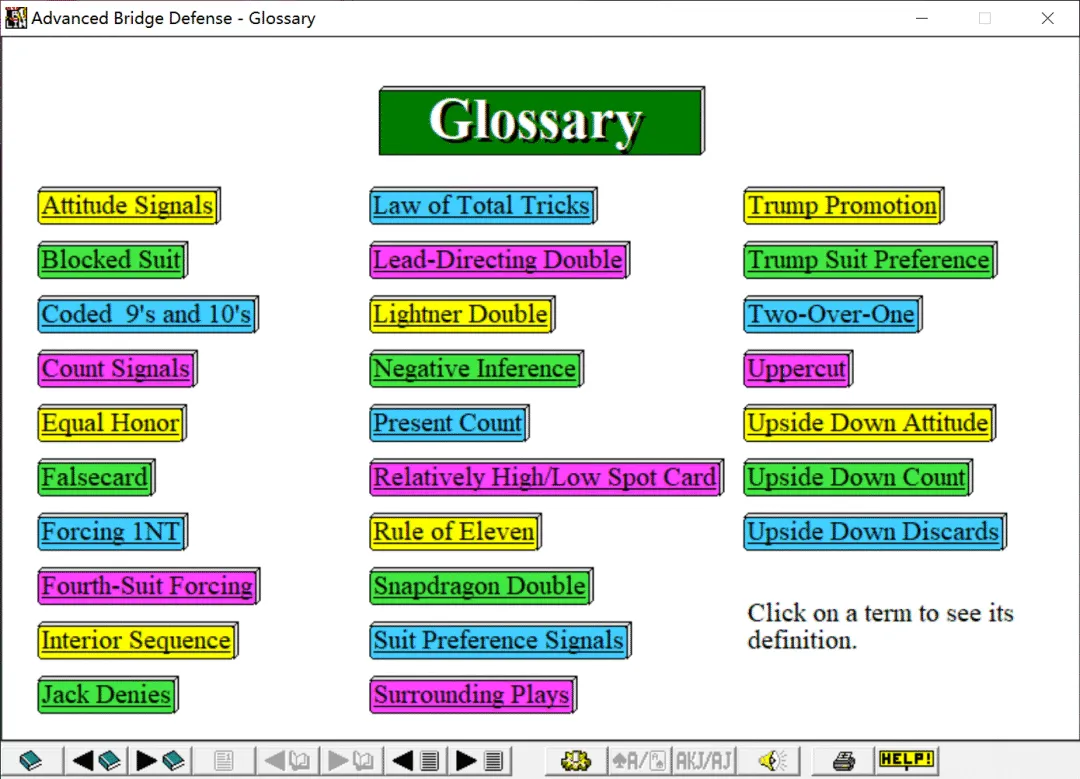
Task: Click the grayed-out next chapter open-book icon
Action: (351, 760)
